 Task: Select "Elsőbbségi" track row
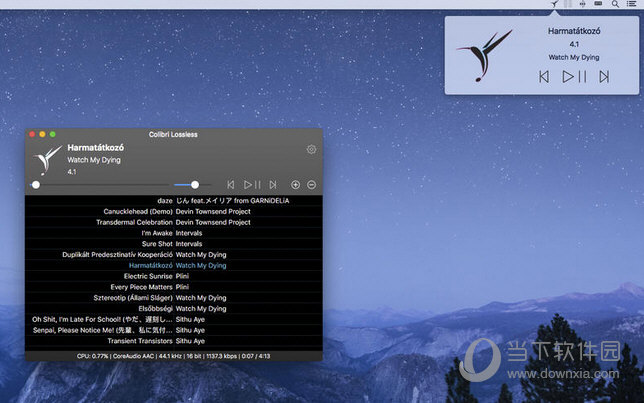174,309
